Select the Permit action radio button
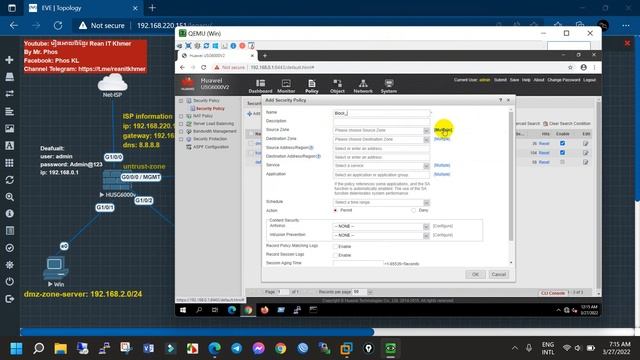 coord(336,210)
